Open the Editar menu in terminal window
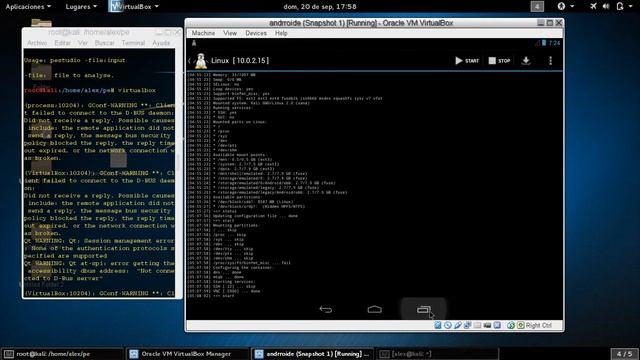Image resolution: width=640 pixels, height=360 pixels. click(62, 43)
